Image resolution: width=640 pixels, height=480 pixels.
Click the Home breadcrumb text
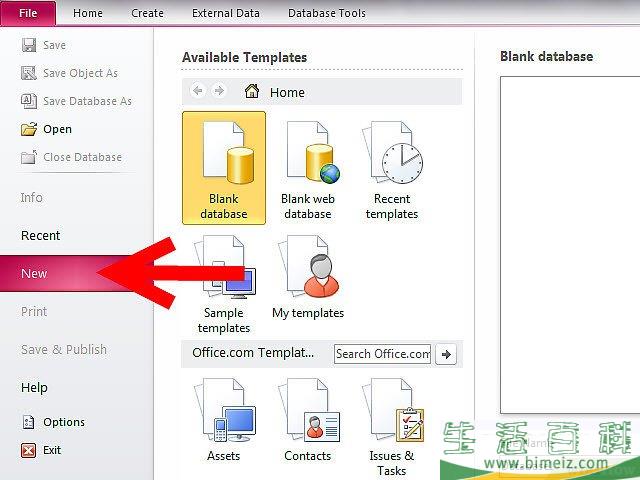[287, 92]
